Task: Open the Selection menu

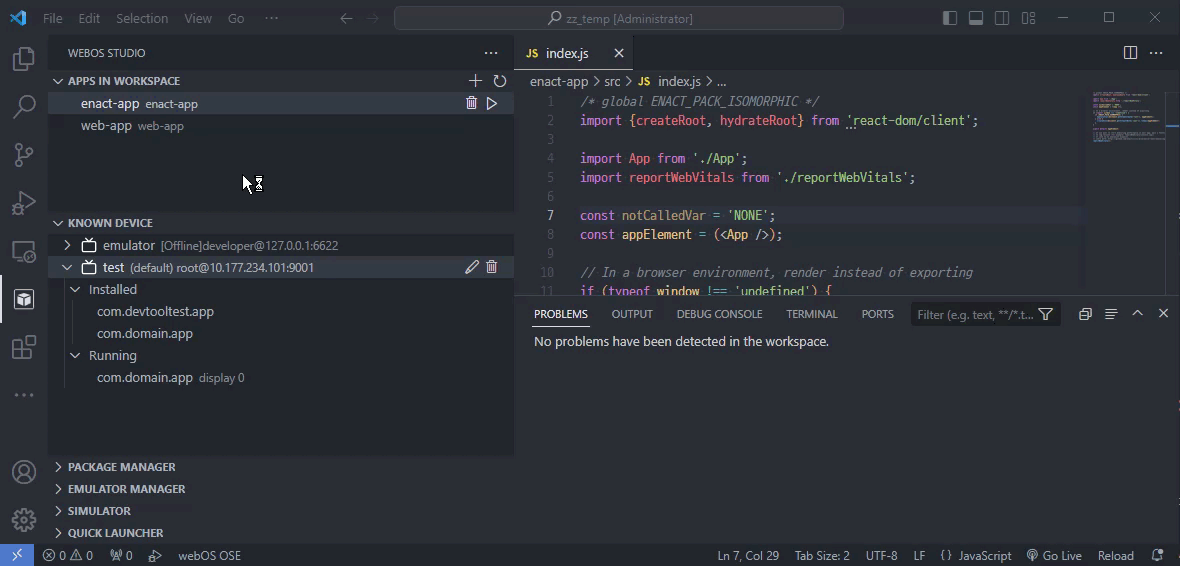Action: pyautogui.click(x=142, y=18)
